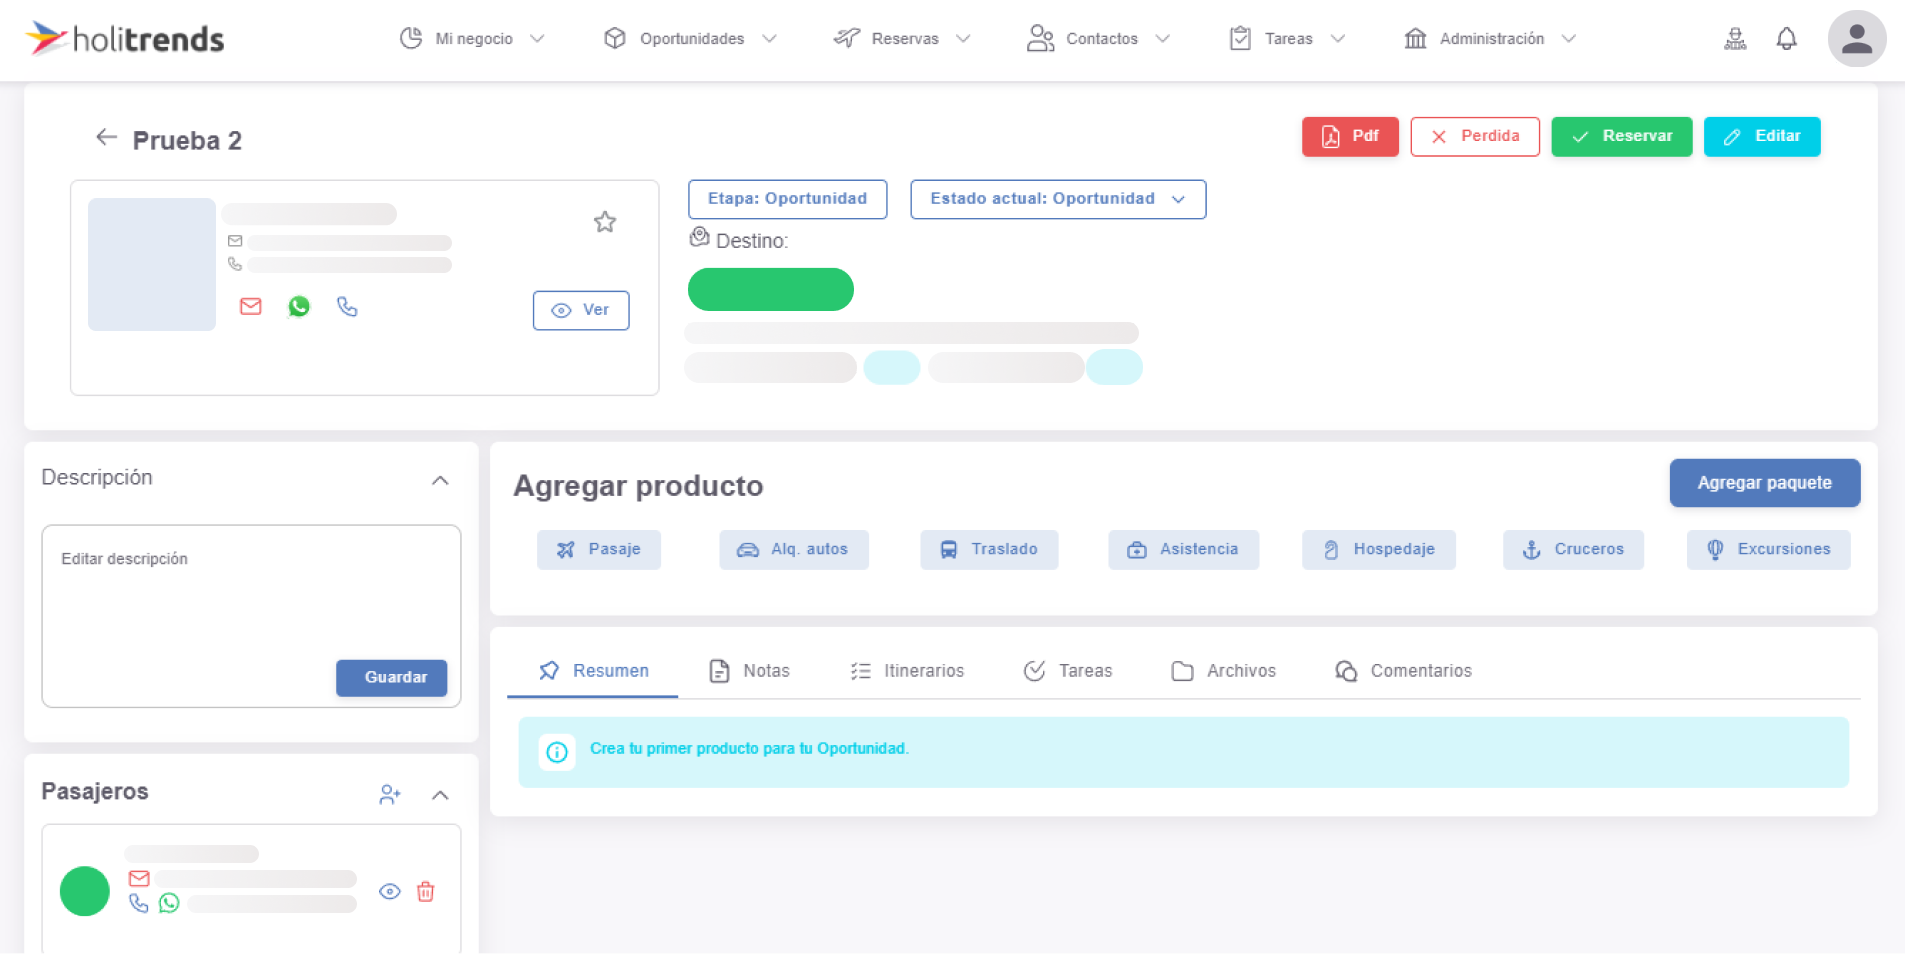Viewport: 1905px width, 954px height.
Task: Open WhatsApp from the contact card
Action: tap(299, 307)
